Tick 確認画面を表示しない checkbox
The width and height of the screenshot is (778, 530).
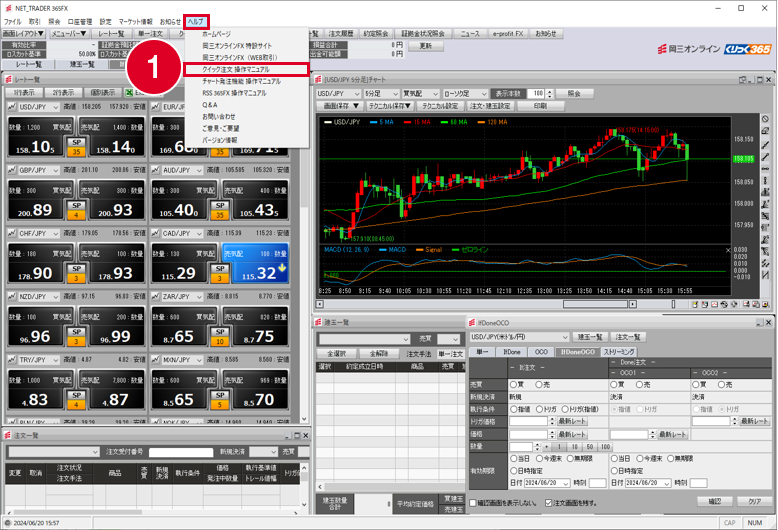tap(473, 503)
